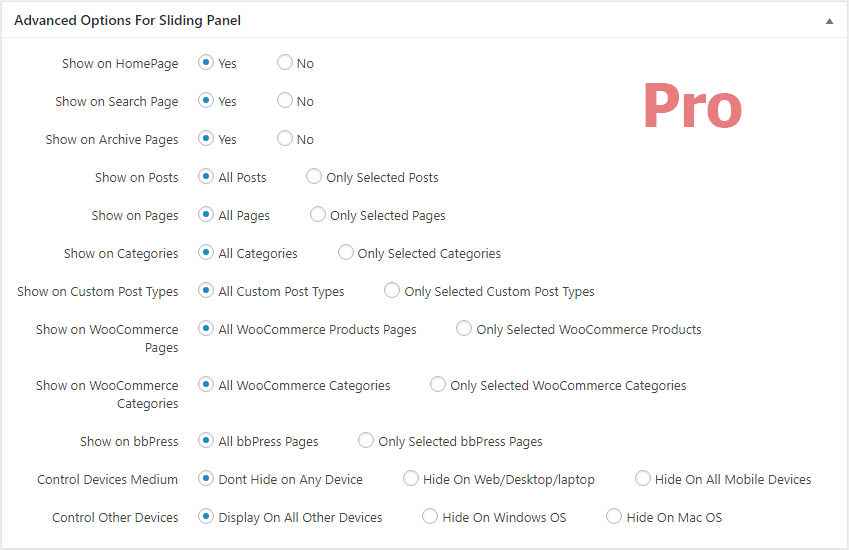
Task: Choose Only Selected WooCommerce Products
Action: [x=464, y=328]
